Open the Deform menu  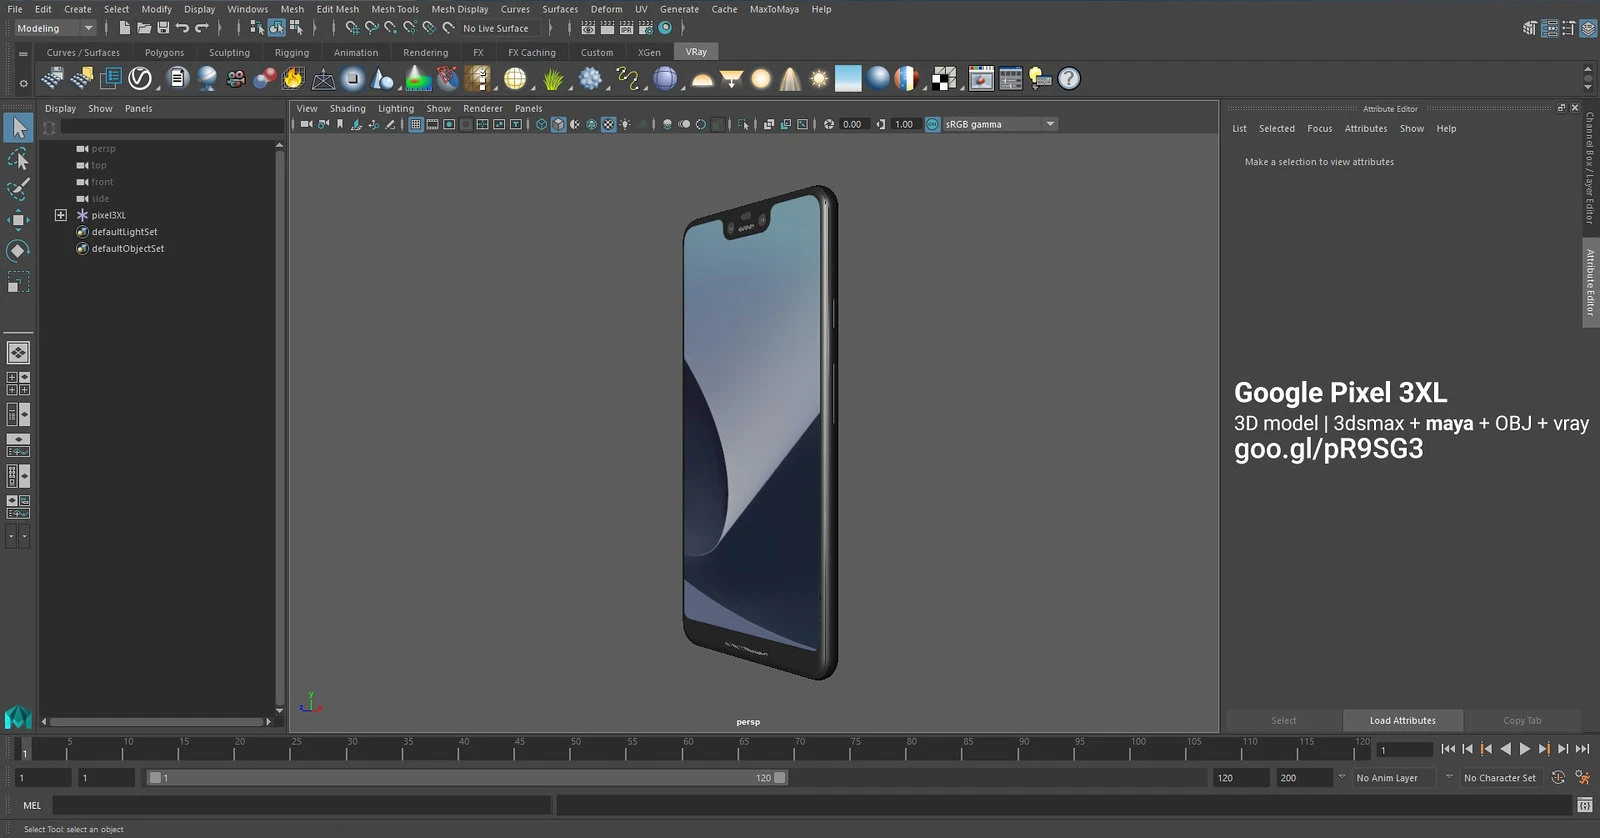(x=606, y=9)
